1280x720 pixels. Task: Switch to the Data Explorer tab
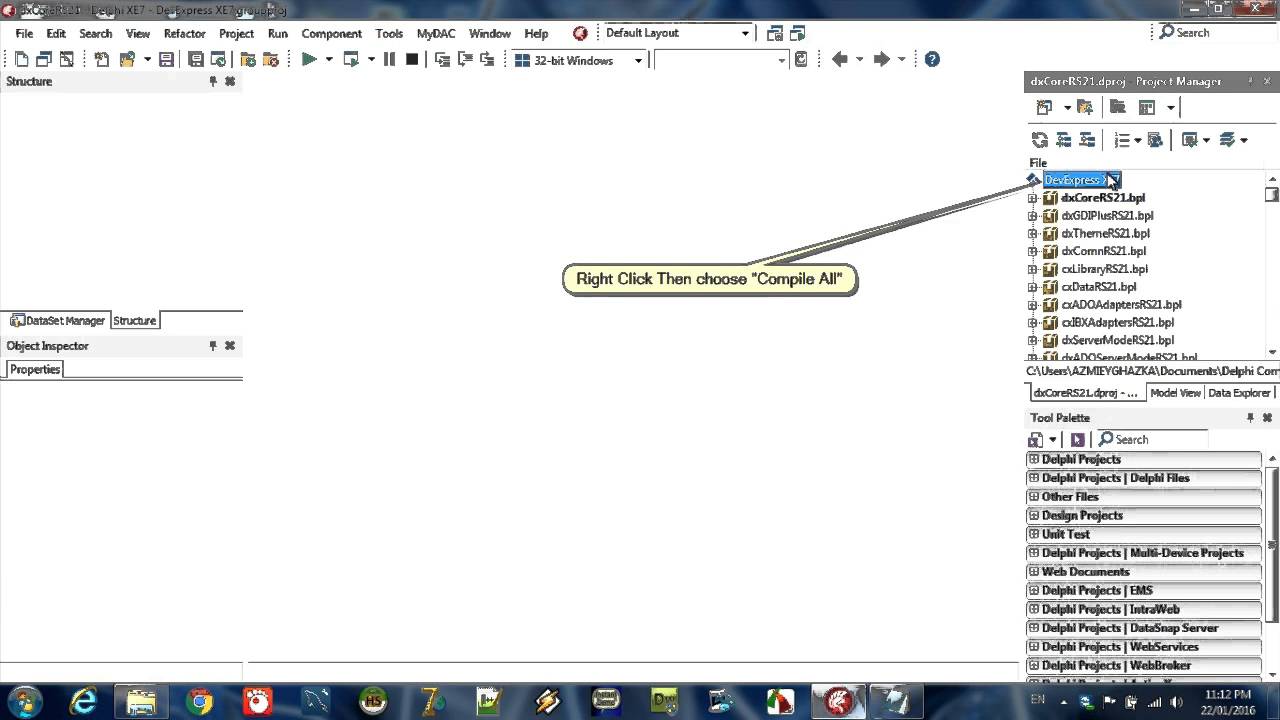click(1239, 393)
